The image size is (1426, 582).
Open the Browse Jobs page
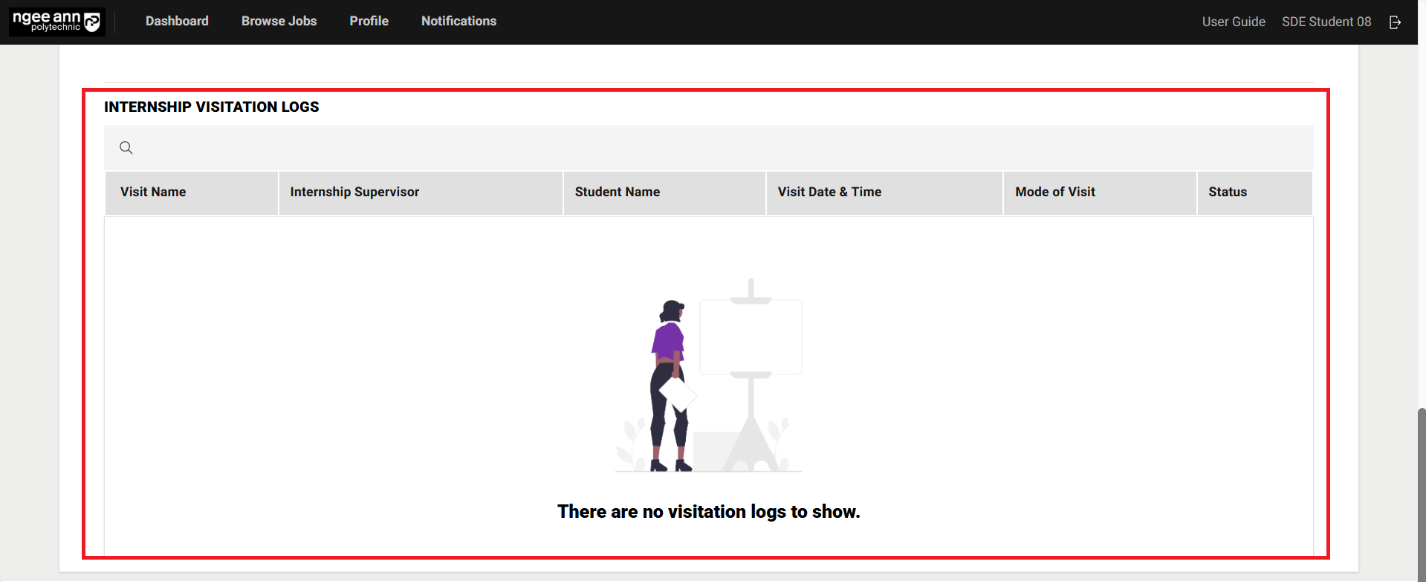[278, 20]
